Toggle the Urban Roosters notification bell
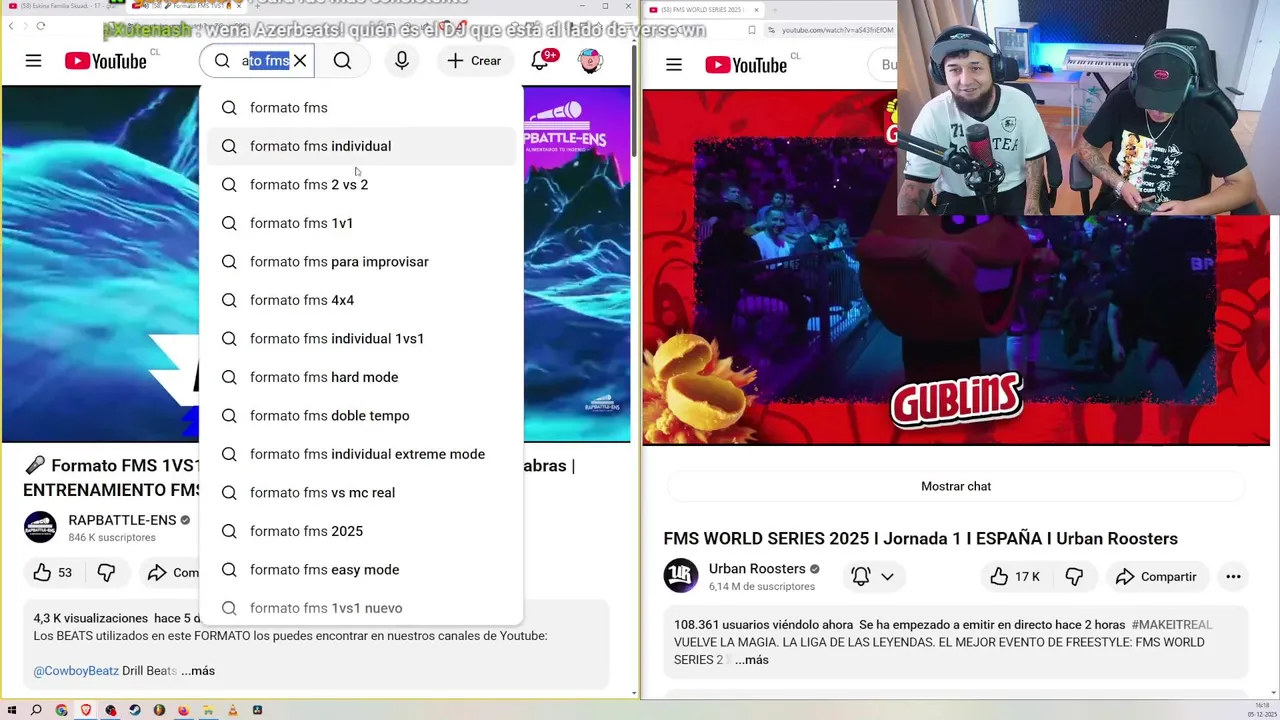Viewport: 1280px width, 720px height. coord(860,576)
